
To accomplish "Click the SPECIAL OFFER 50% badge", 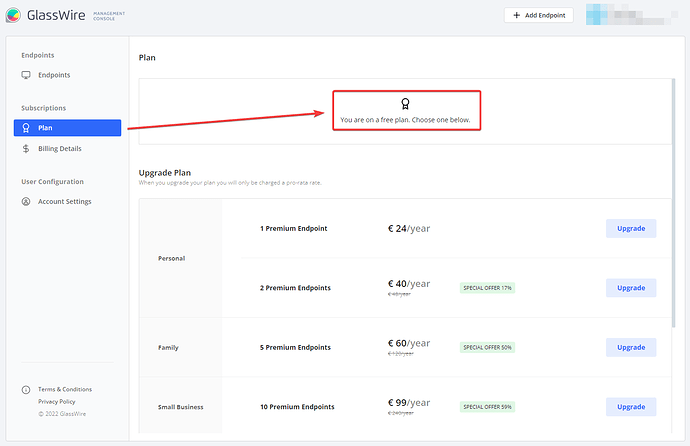I will 487,347.
